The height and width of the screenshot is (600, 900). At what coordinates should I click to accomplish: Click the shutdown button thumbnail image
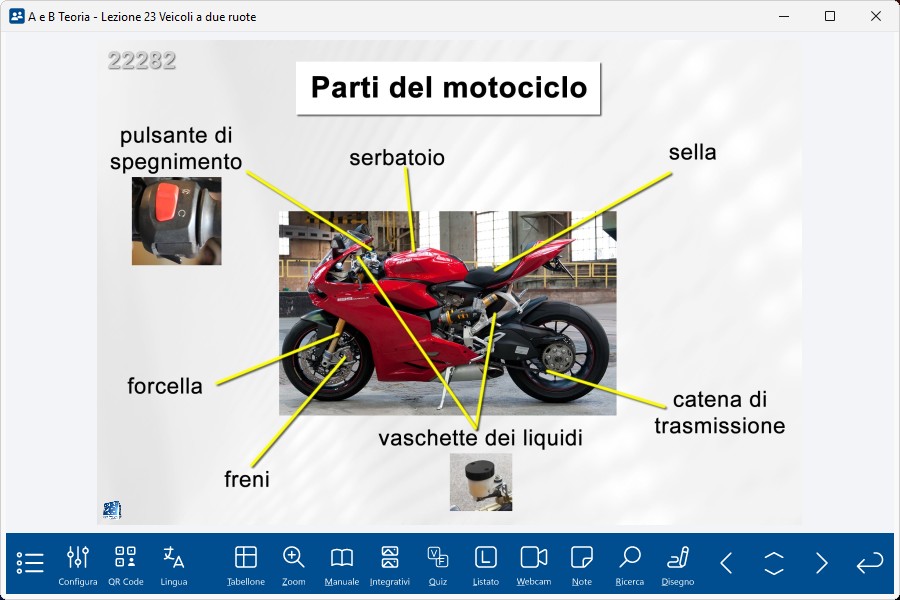176,221
